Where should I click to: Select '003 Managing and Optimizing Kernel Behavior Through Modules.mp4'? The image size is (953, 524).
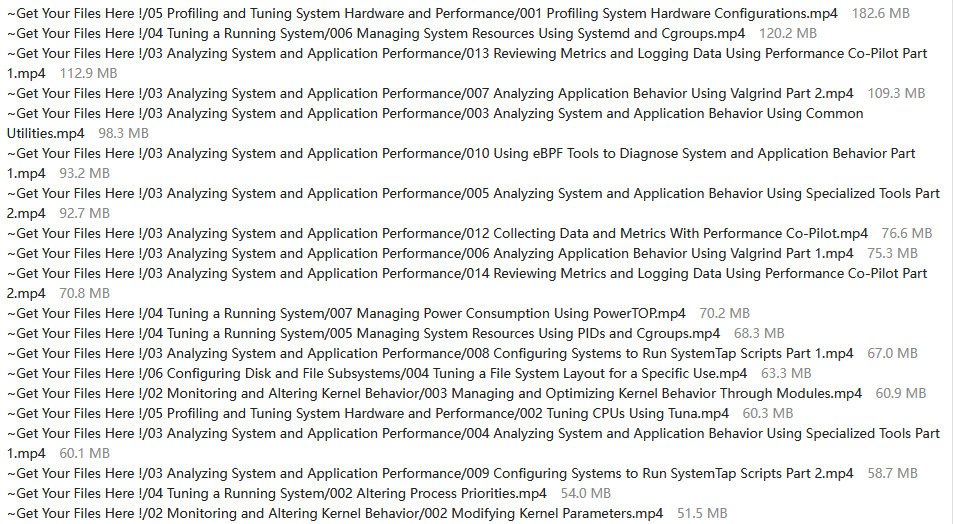pos(435,395)
